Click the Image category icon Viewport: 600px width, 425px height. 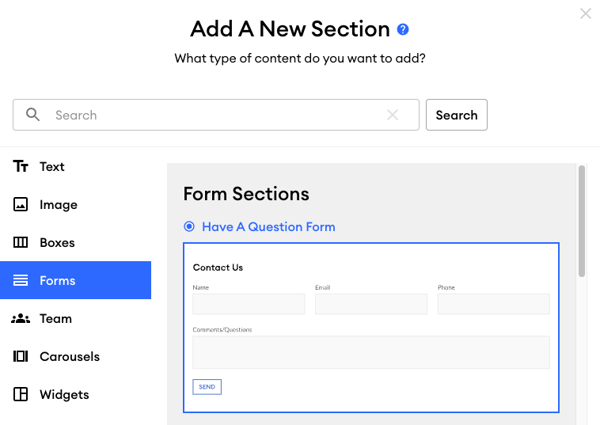click(20, 204)
